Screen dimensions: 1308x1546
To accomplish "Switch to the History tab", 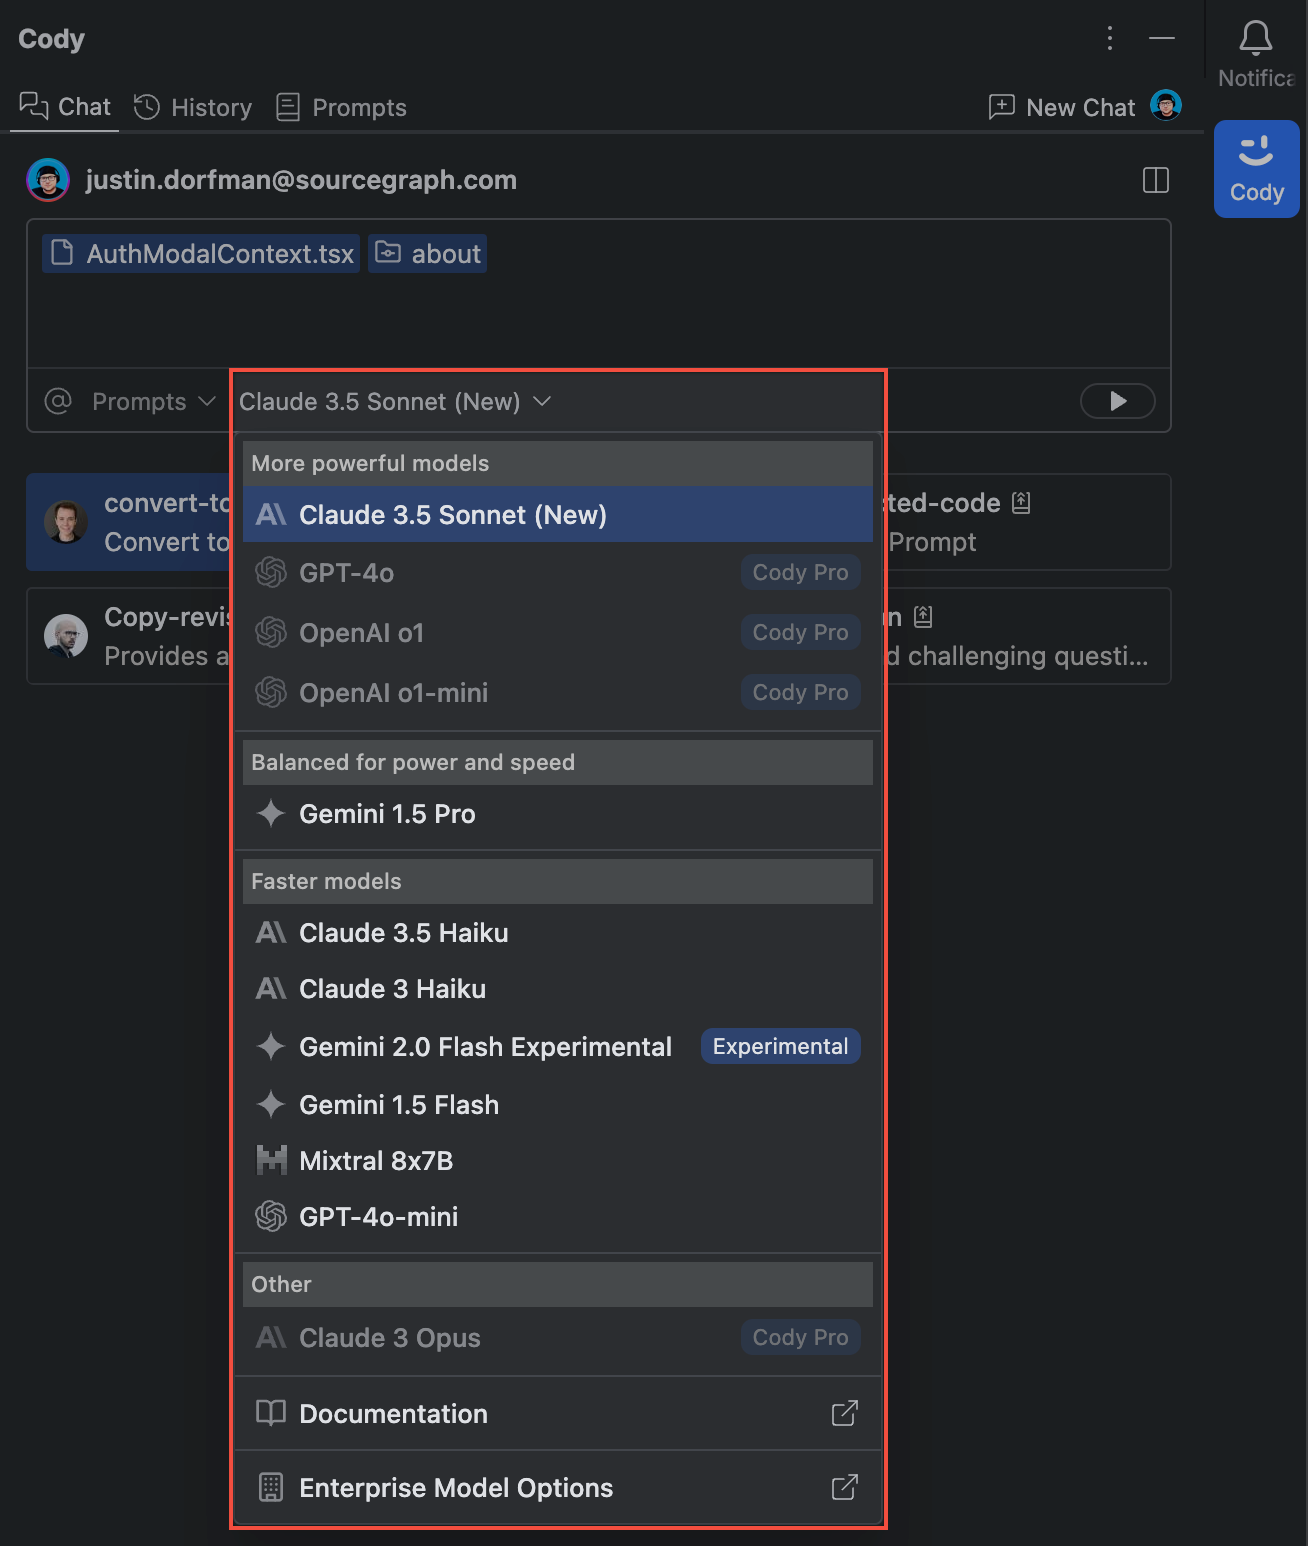I will point(193,107).
